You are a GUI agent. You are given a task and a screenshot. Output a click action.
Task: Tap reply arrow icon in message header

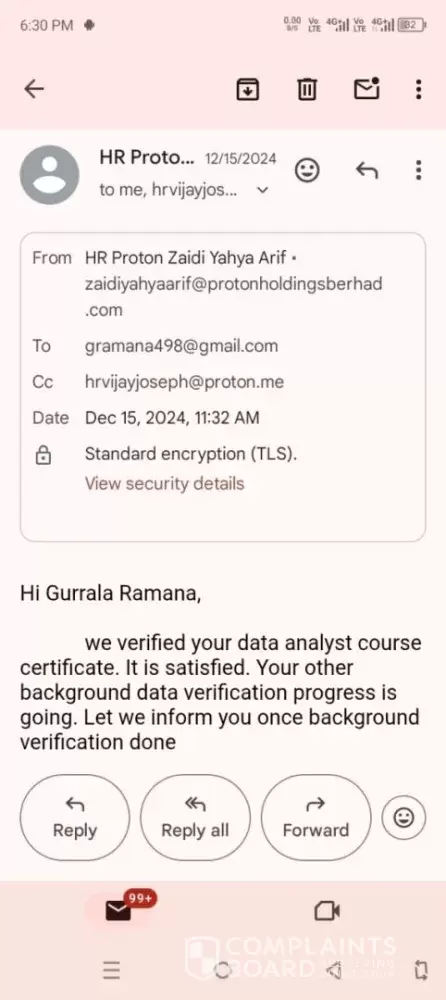366,170
